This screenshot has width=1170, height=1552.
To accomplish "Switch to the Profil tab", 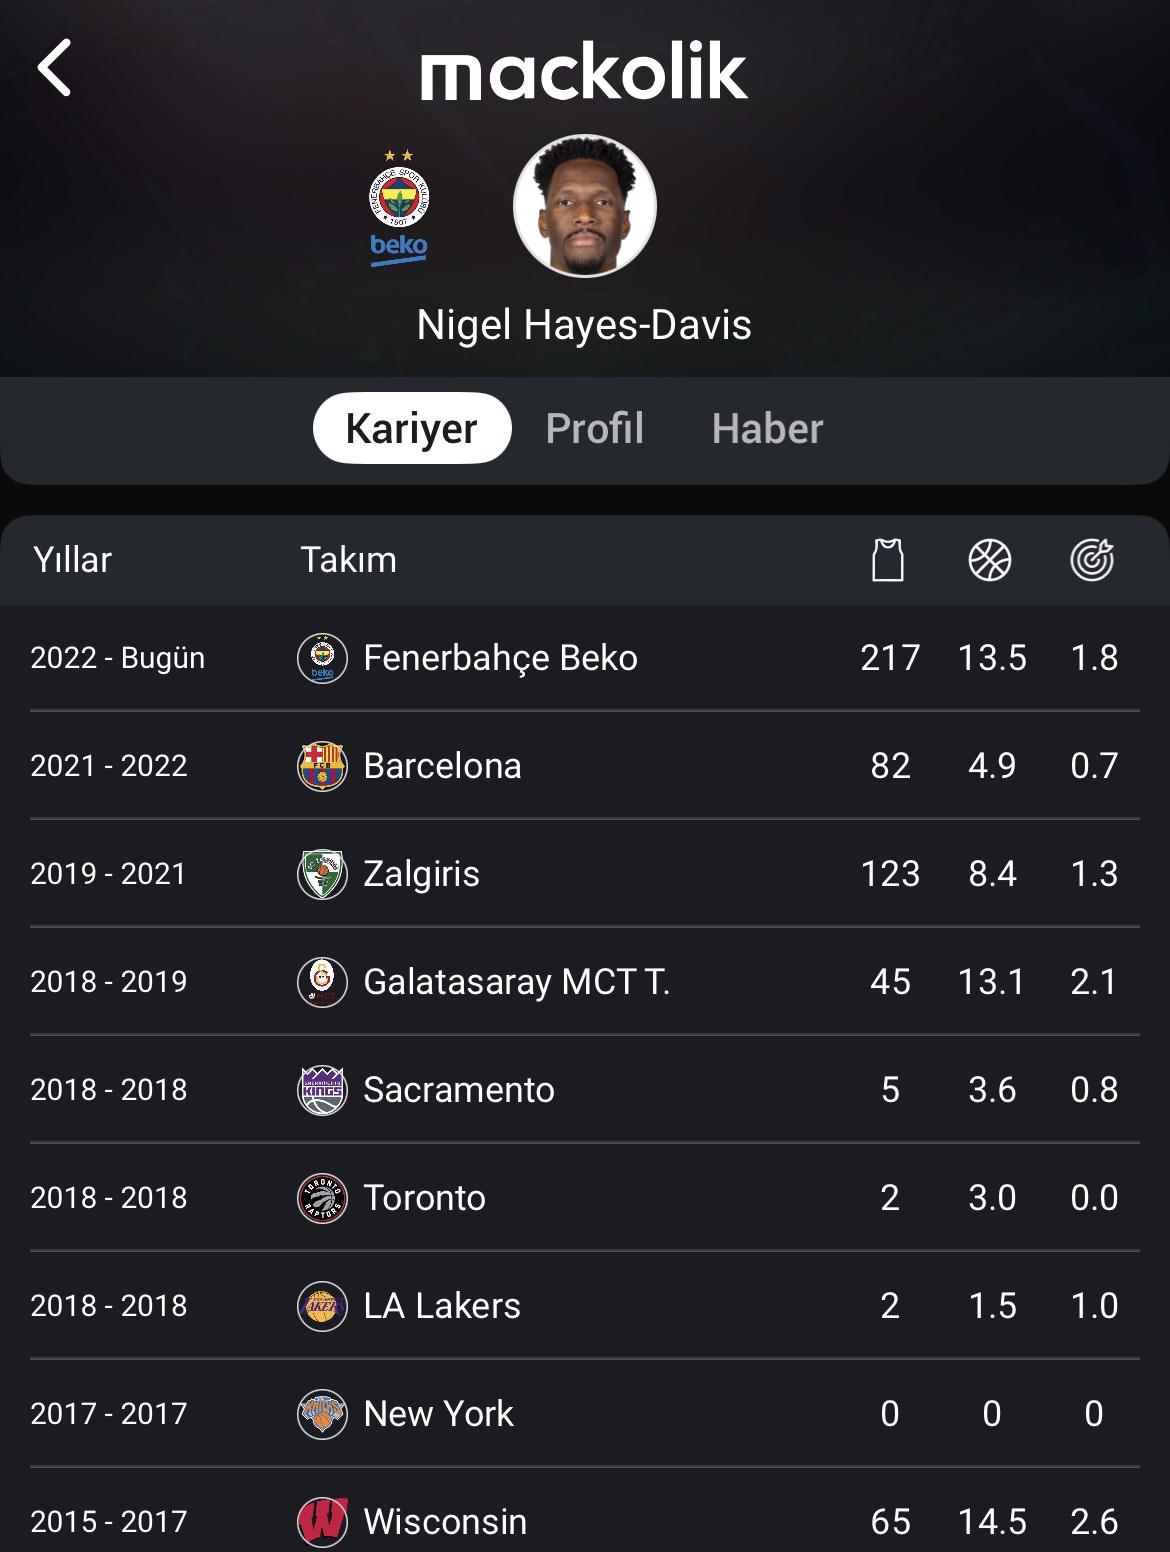I will click(595, 428).
